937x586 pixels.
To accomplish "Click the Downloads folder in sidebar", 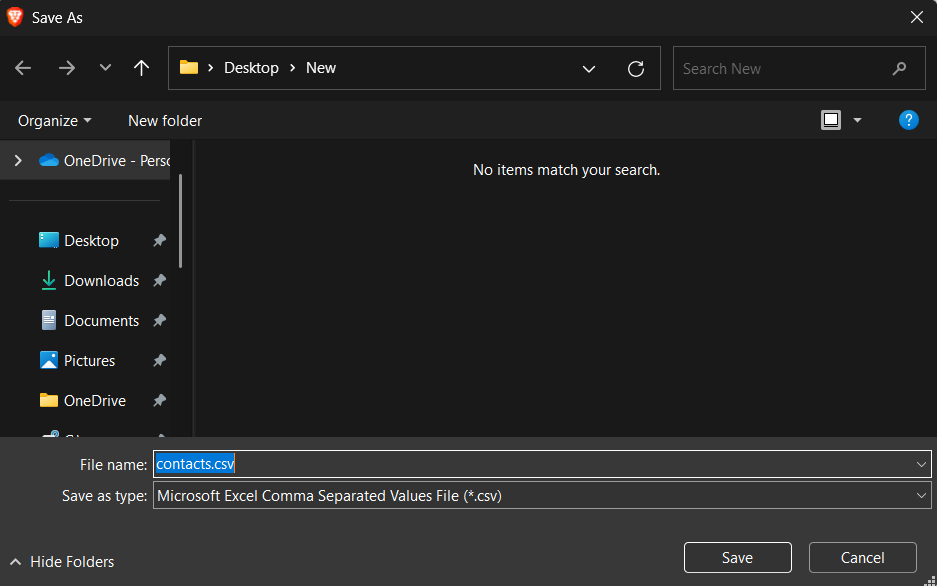I will [x=101, y=281].
